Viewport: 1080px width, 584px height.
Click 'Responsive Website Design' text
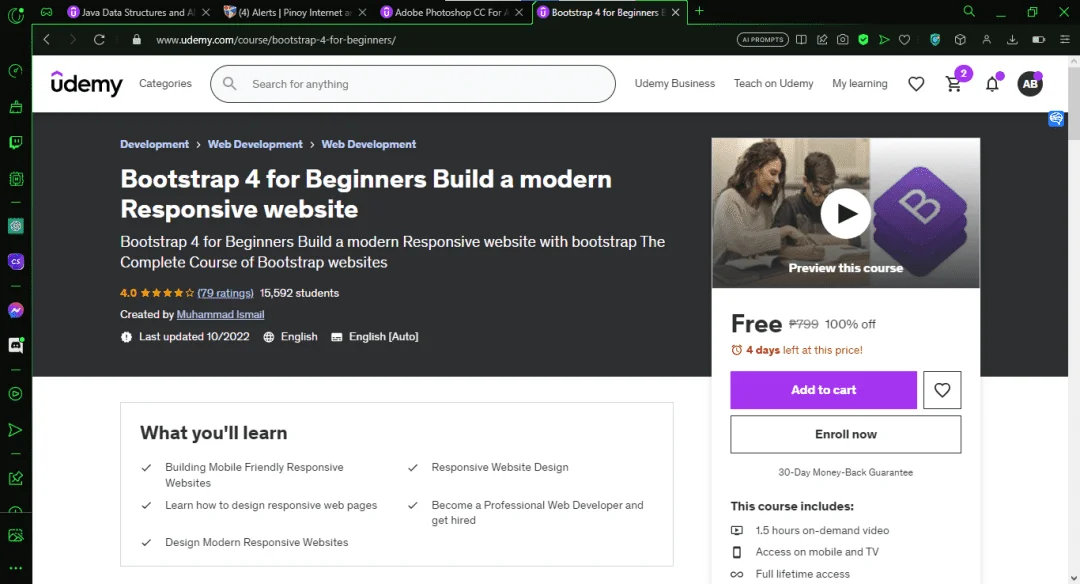click(x=499, y=467)
